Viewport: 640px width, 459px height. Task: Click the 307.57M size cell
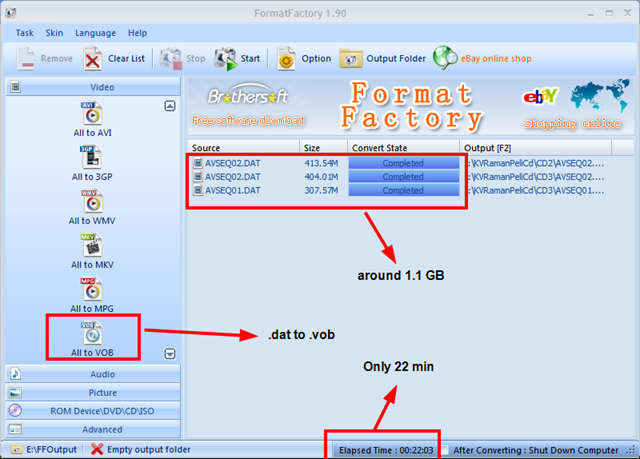[321, 190]
